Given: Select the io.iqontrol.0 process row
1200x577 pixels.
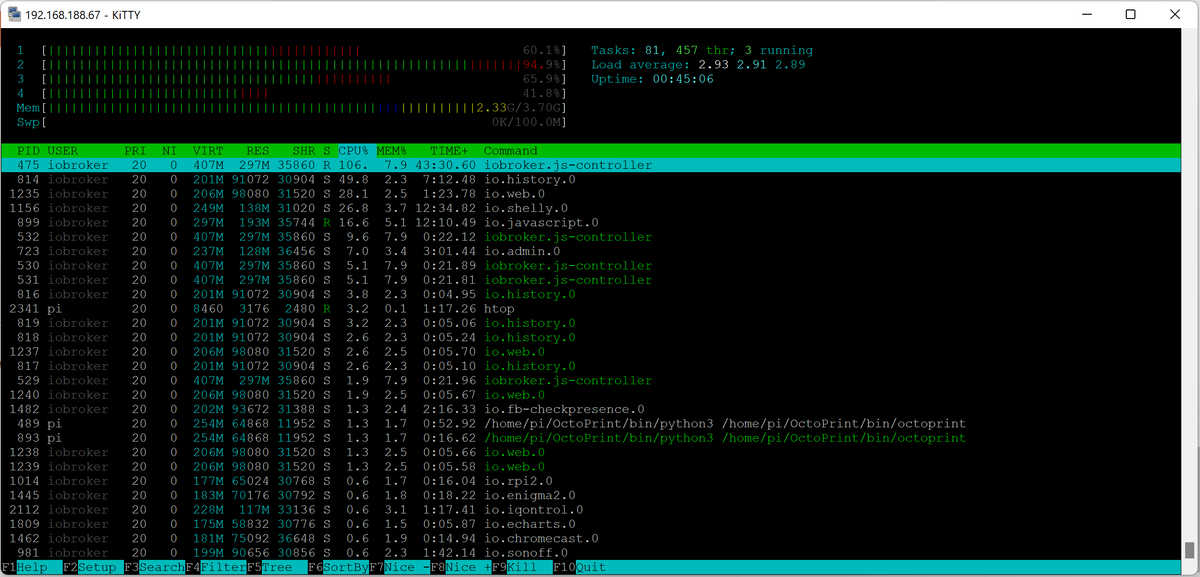Looking at the screenshot, I should pos(591,510).
